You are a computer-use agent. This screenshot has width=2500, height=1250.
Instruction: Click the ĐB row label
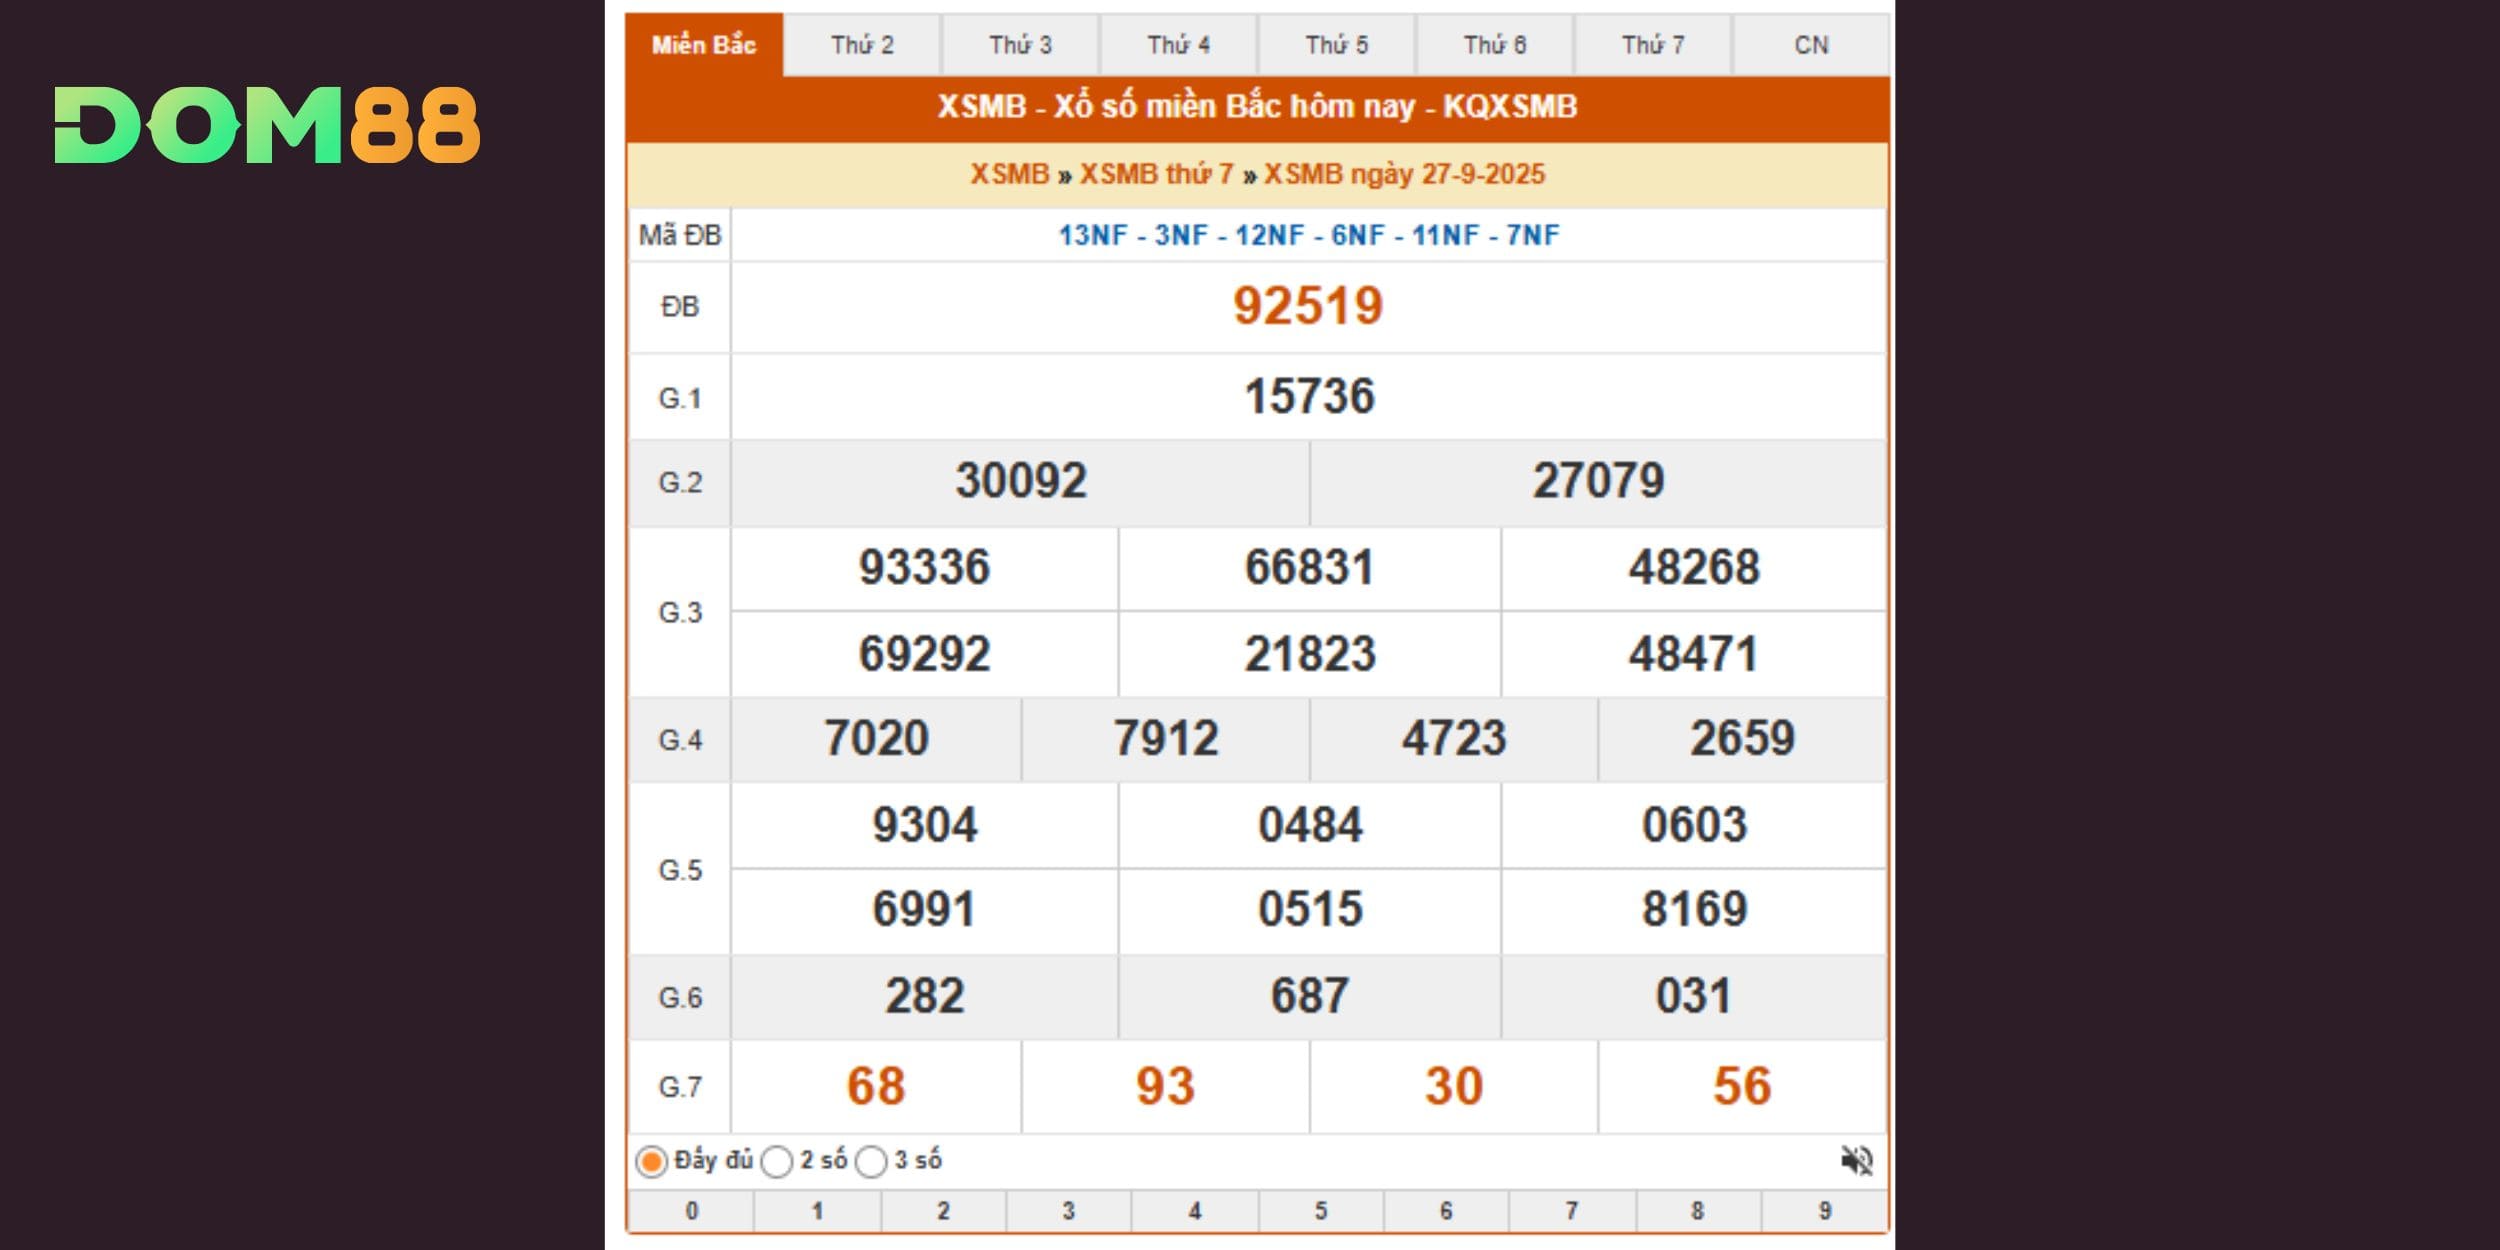click(x=680, y=307)
